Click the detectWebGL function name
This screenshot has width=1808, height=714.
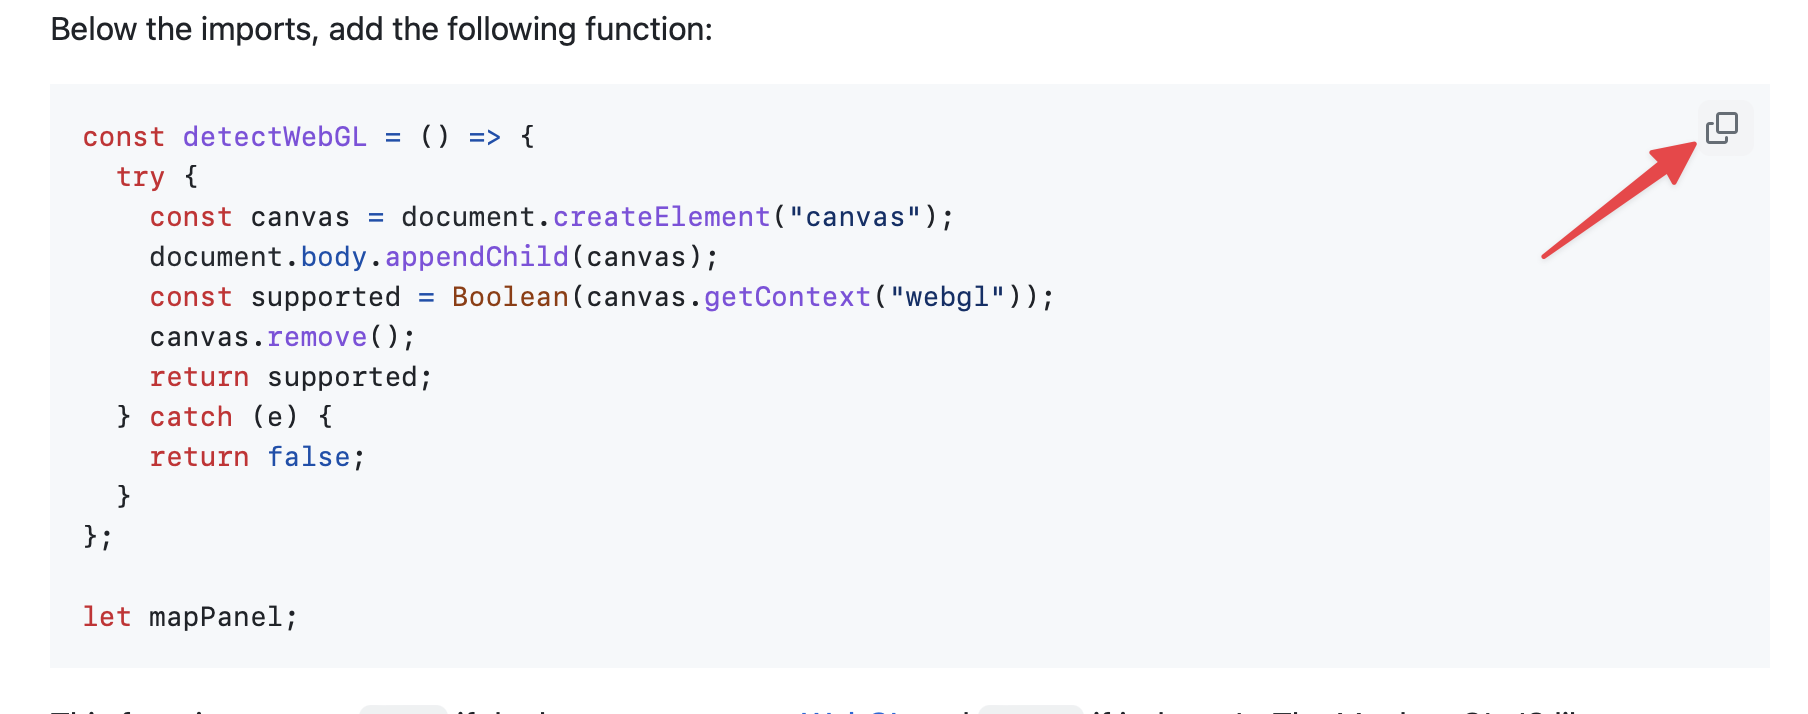click(x=275, y=137)
